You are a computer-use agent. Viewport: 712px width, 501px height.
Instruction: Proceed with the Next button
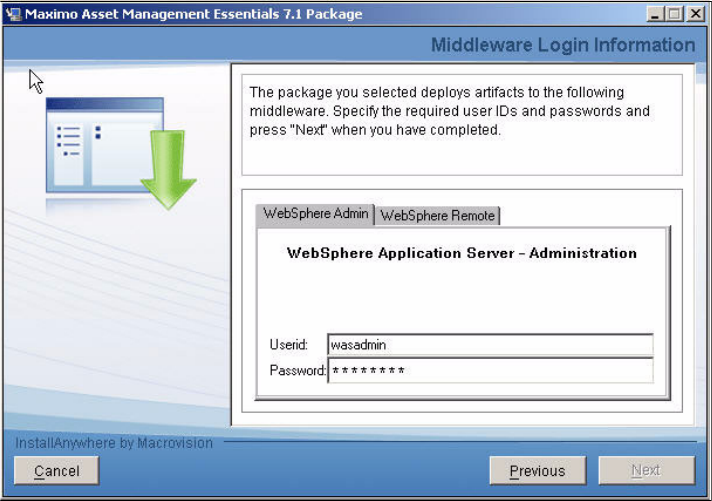[x=647, y=471]
